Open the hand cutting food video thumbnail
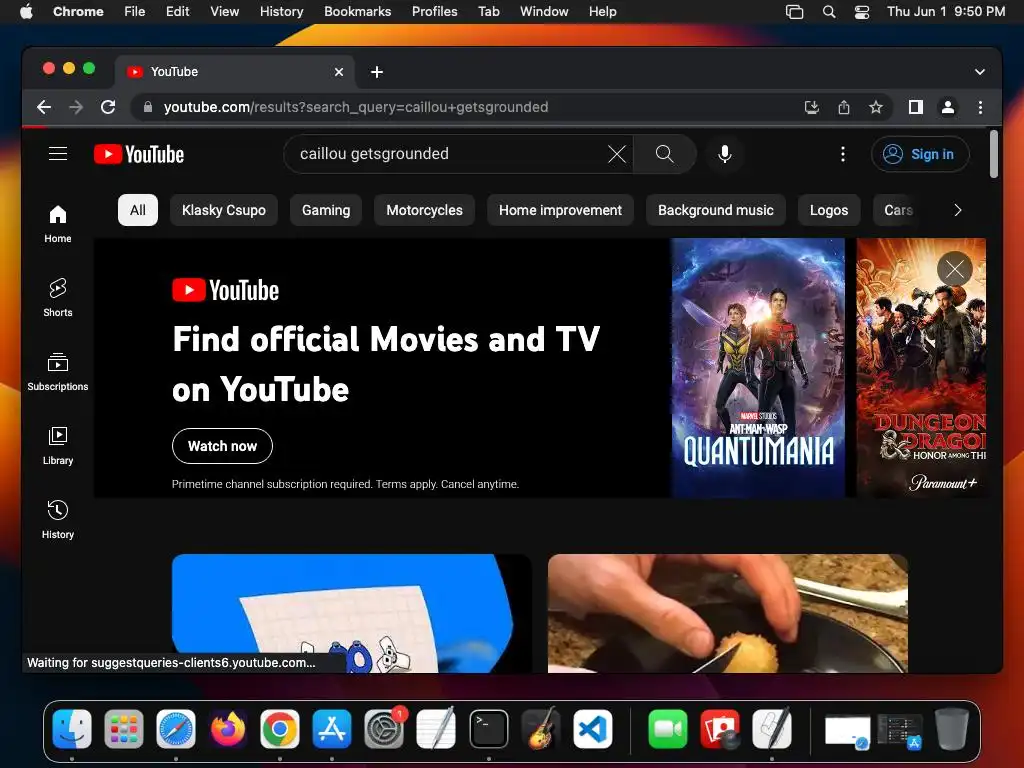 (x=728, y=613)
